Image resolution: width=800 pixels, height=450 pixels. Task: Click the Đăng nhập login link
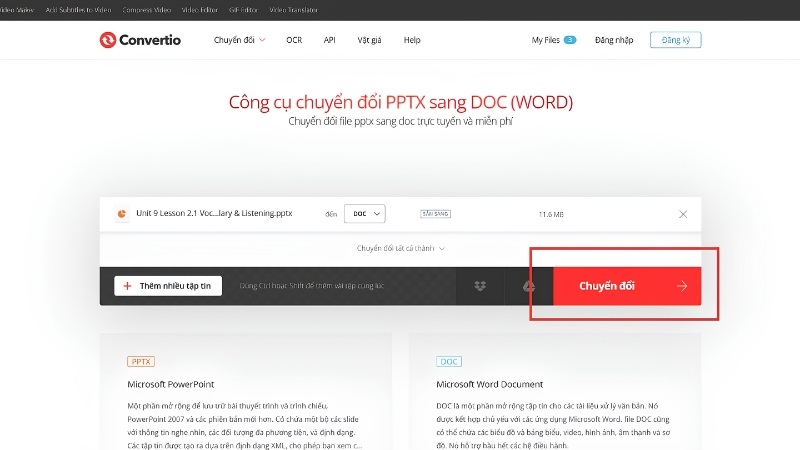[x=614, y=40]
